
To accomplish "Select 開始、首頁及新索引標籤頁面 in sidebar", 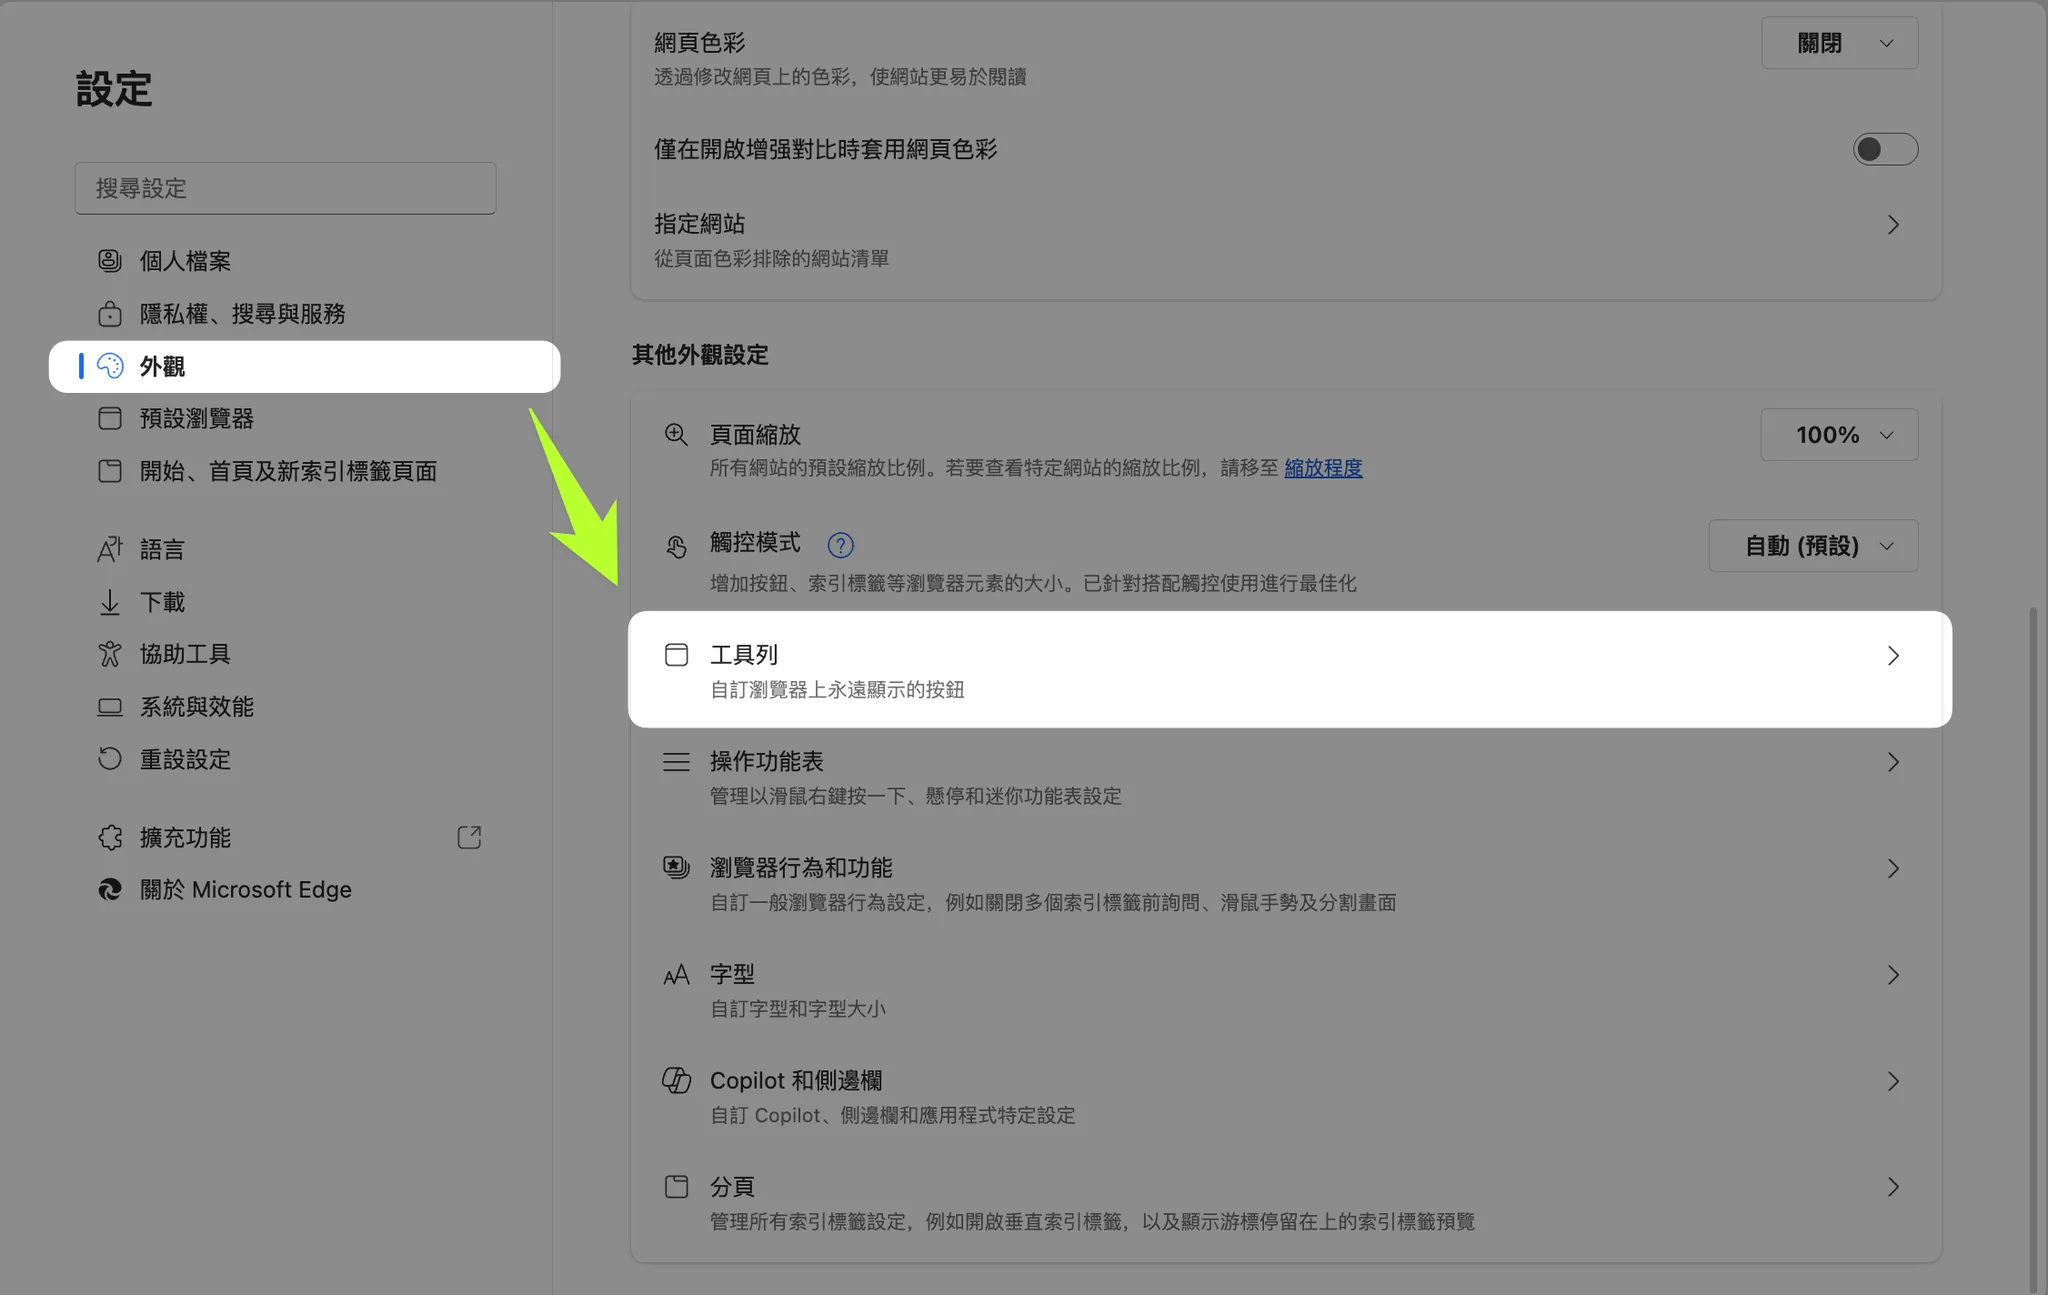I will pyautogui.click(x=288, y=471).
